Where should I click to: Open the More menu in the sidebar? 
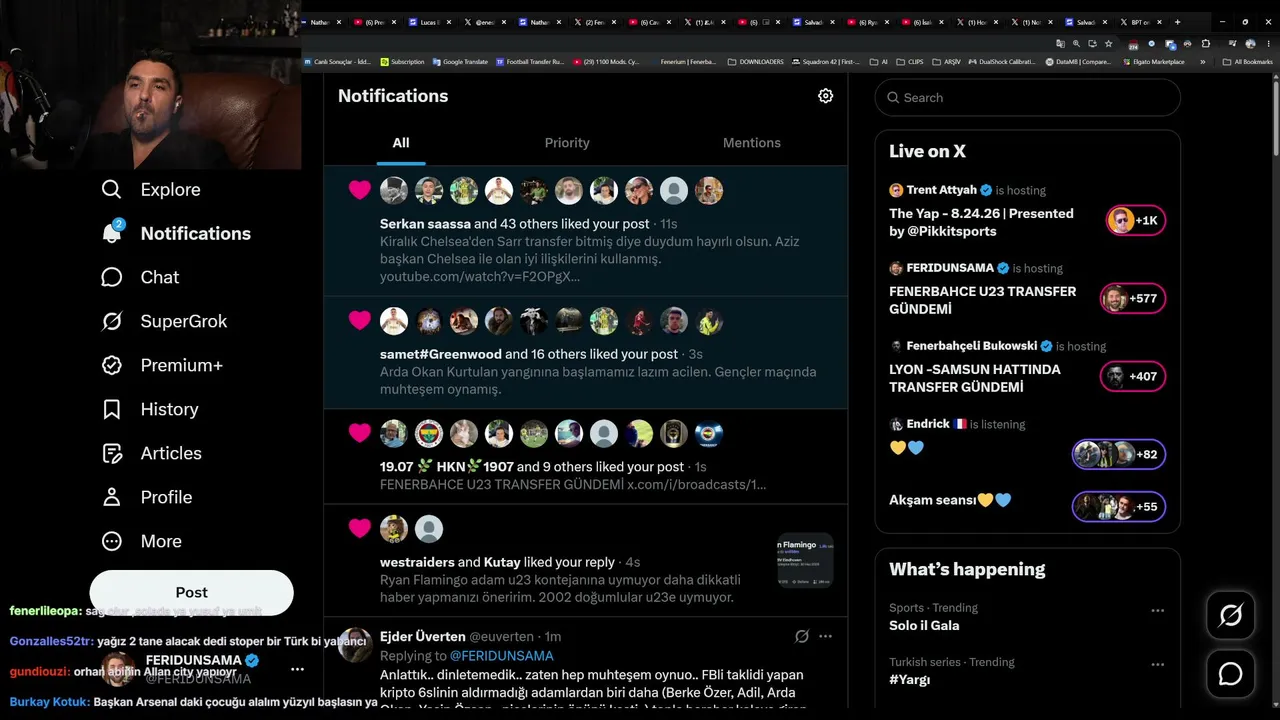pos(141,541)
